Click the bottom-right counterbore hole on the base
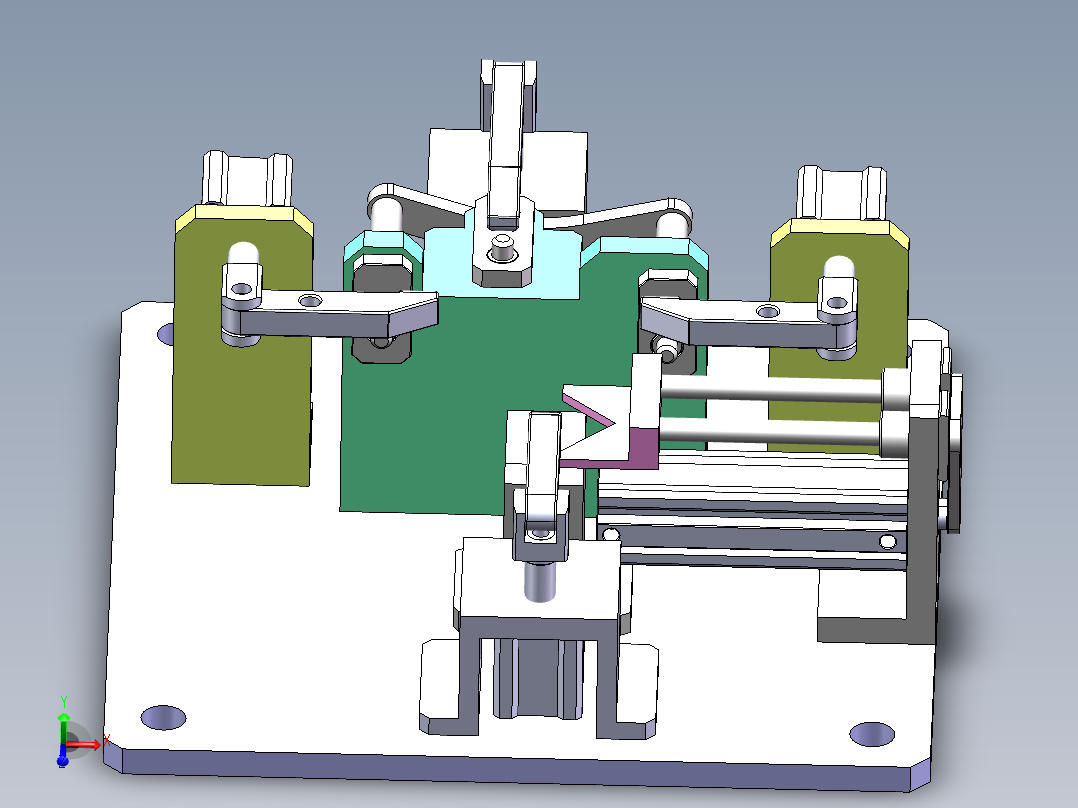Viewport: 1078px width, 808px height. 870,733
